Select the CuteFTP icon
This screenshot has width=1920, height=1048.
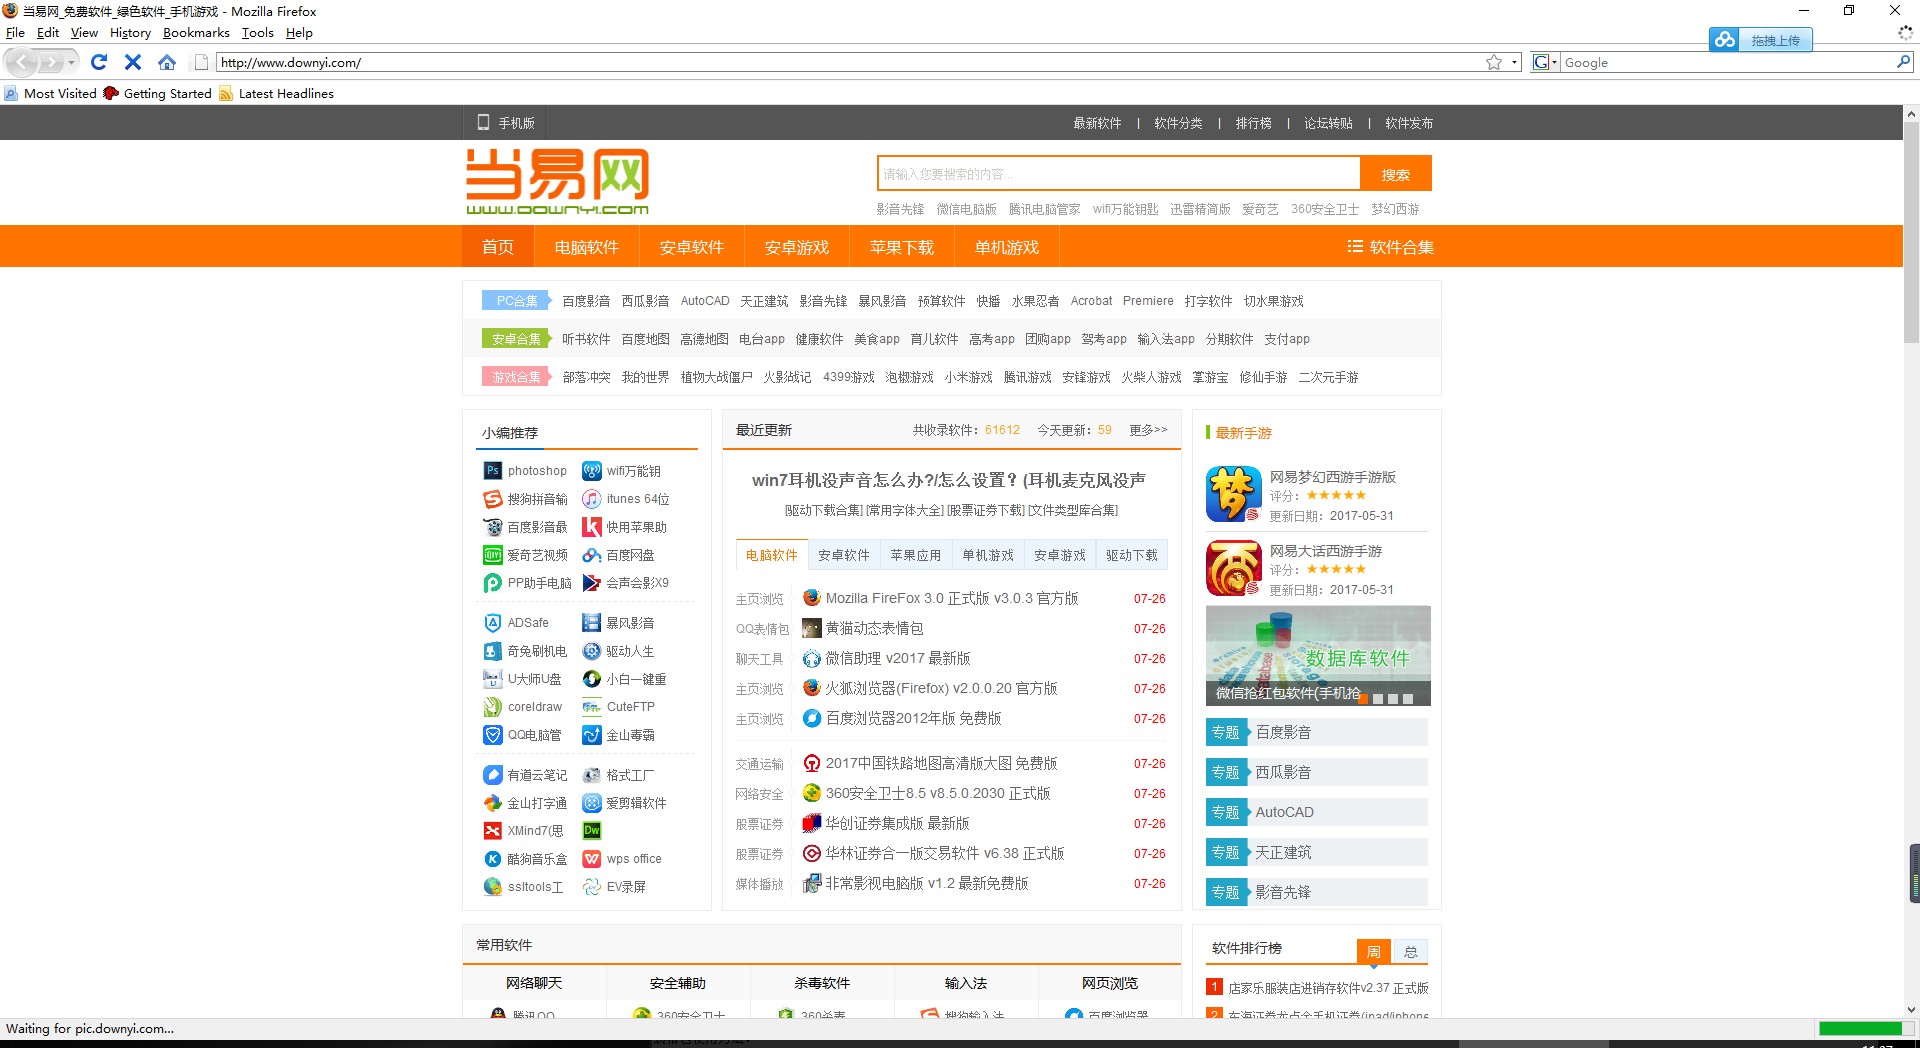592,707
